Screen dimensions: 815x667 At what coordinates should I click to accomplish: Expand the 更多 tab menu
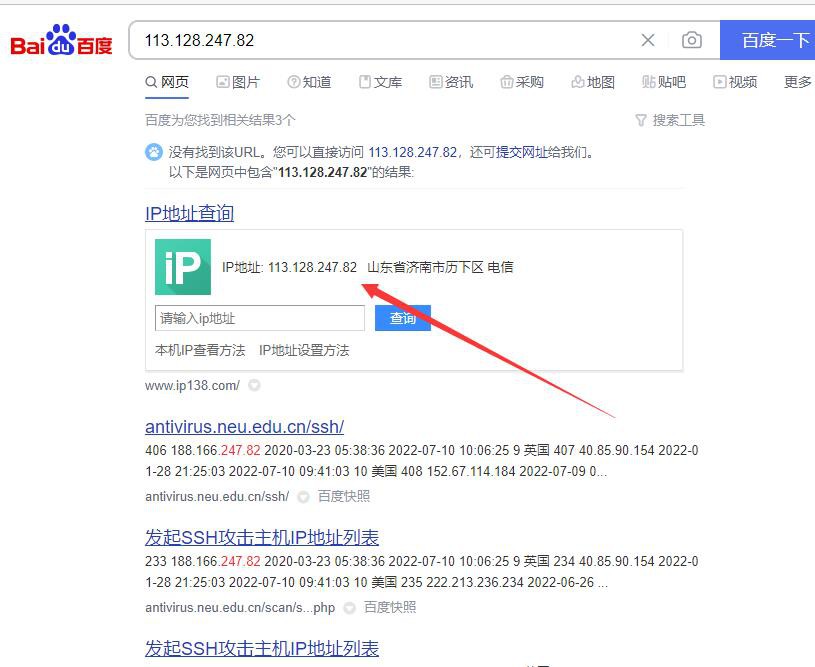(798, 82)
